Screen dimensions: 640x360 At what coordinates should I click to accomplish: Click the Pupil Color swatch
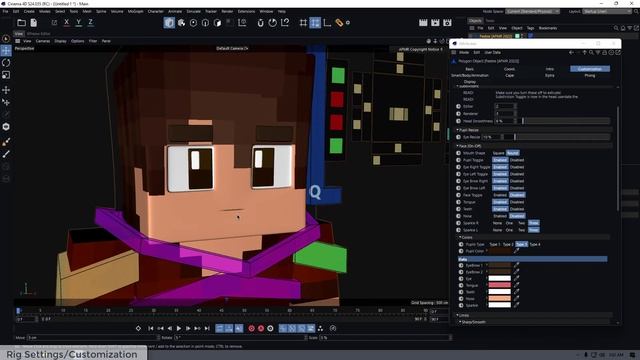(500, 251)
